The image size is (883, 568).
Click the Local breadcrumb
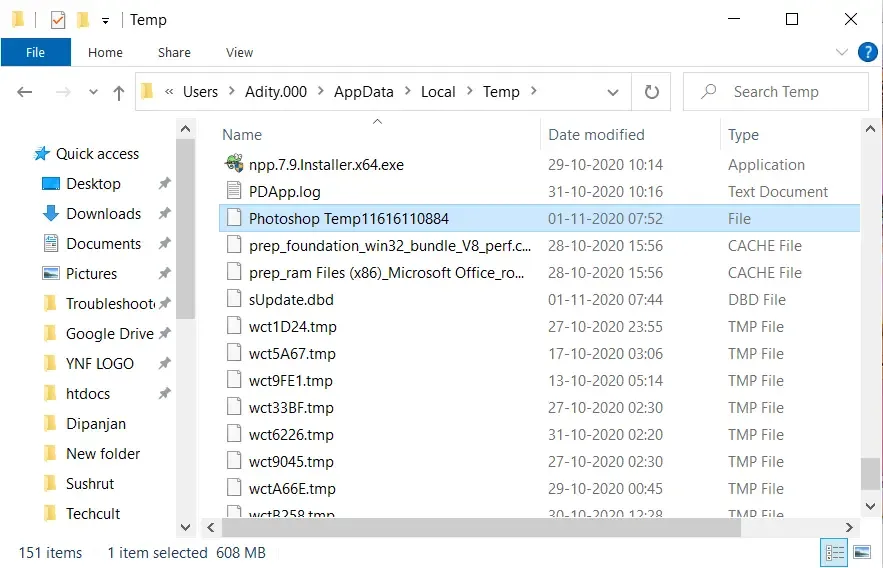[x=438, y=92]
